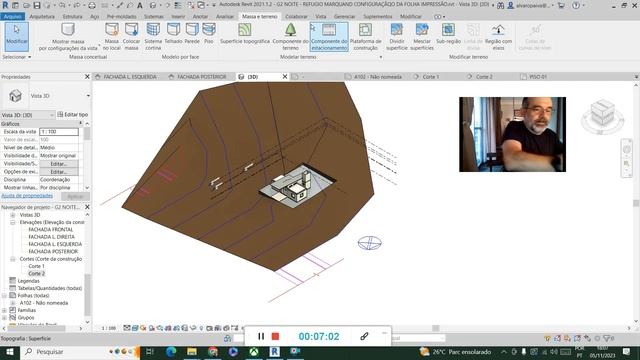The height and width of the screenshot is (360, 640).
Task: Stop the screen recording
Action: [x=276, y=336]
